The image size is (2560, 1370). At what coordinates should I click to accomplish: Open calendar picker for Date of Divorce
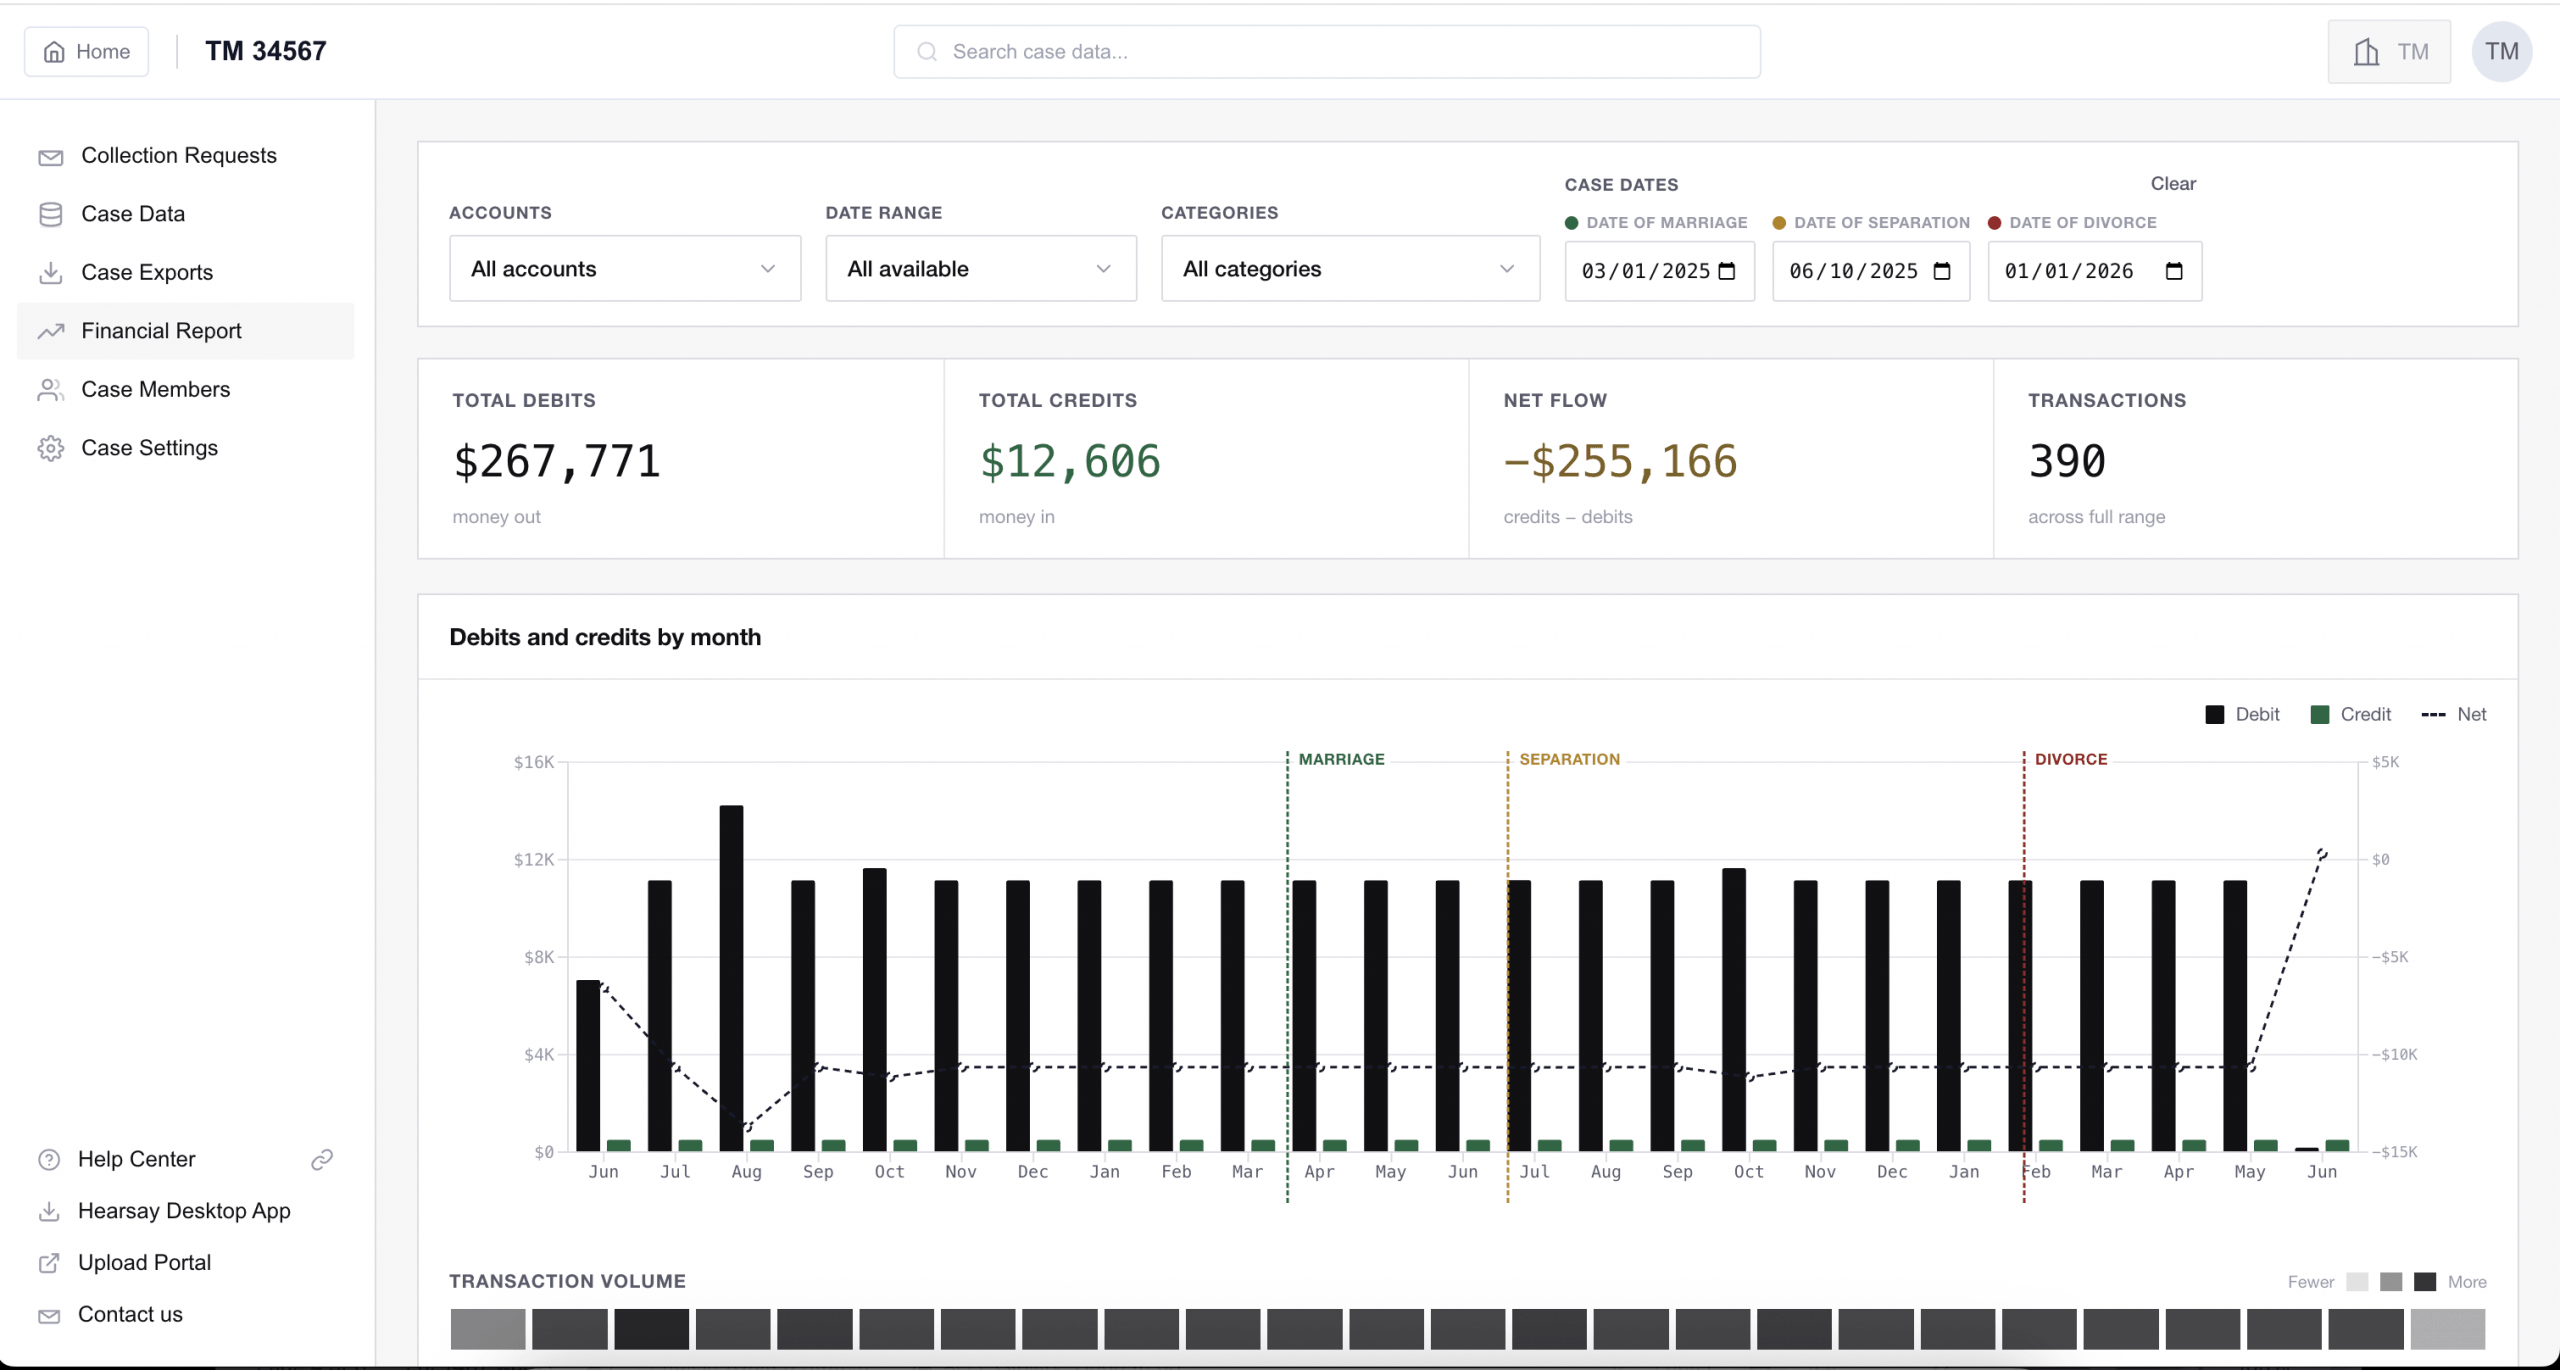tap(2174, 271)
